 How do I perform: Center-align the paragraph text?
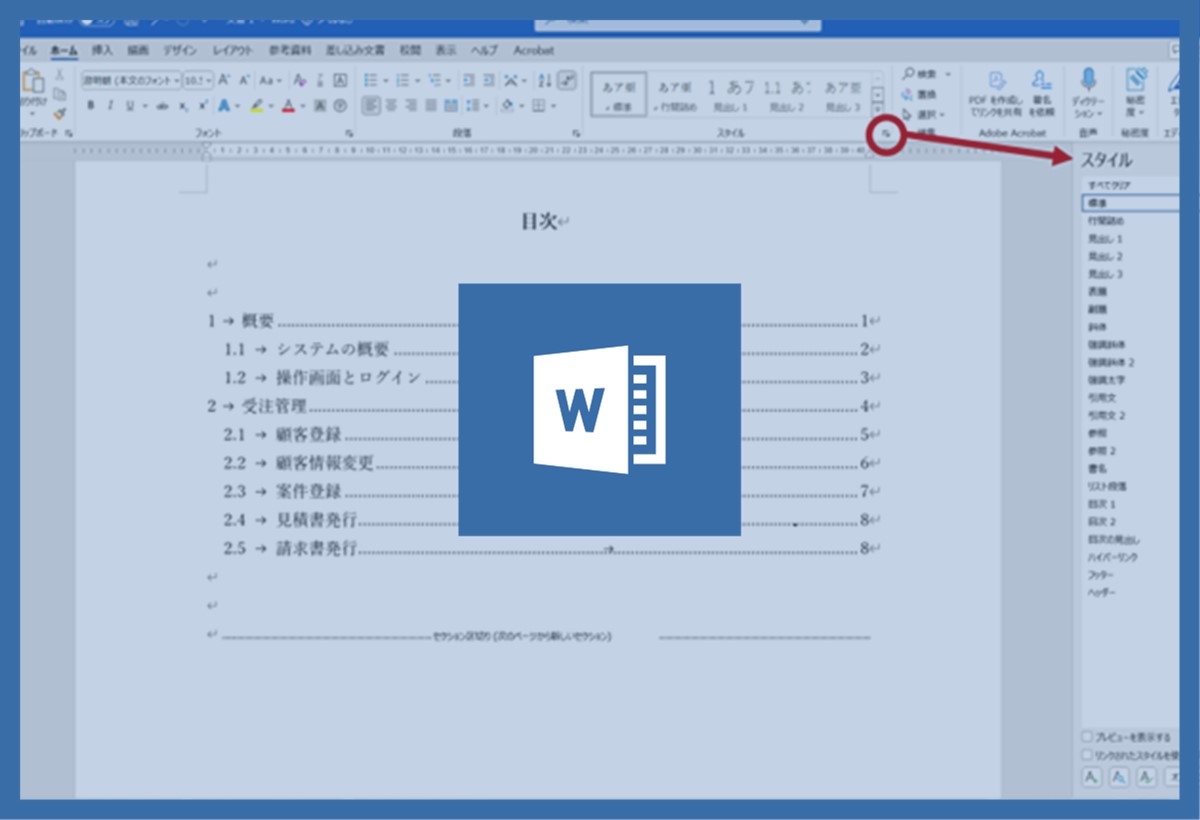click(x=389, y=106)
